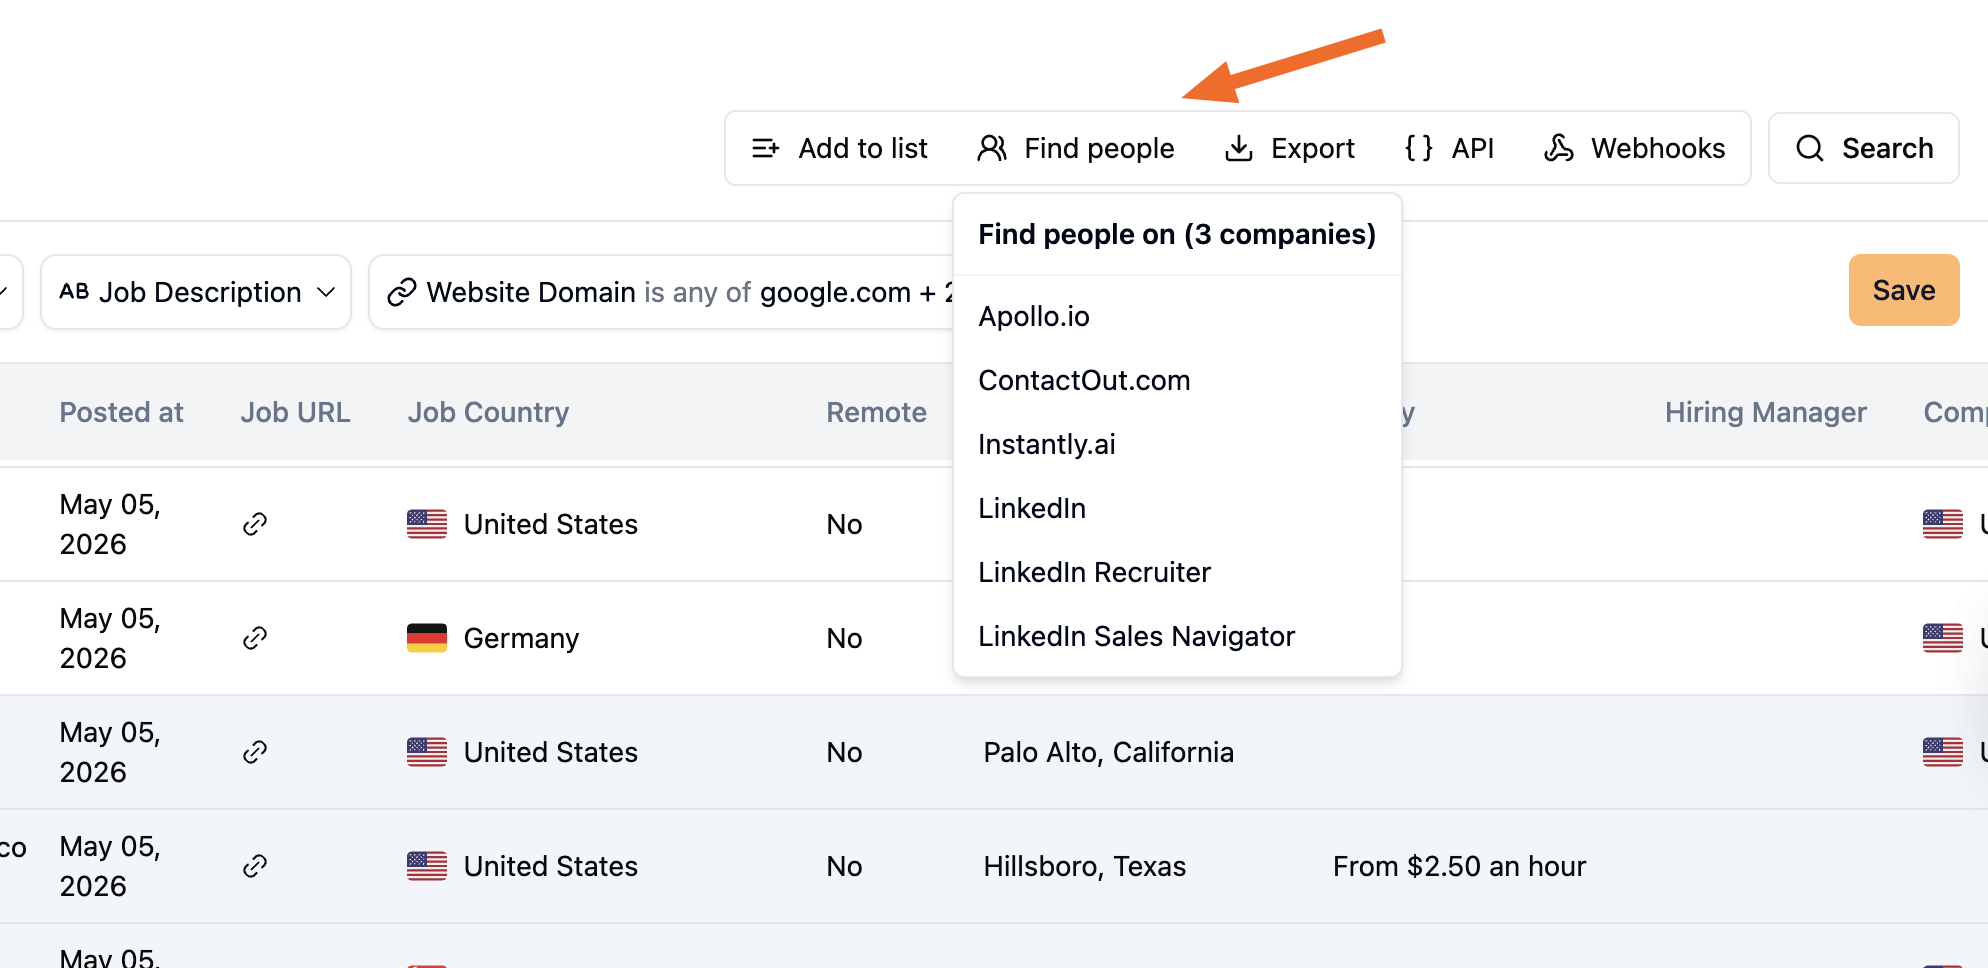Click US flag in Palo Alto row's Job Country
This screenshot has height=968, width=1988.
[427, 752]
